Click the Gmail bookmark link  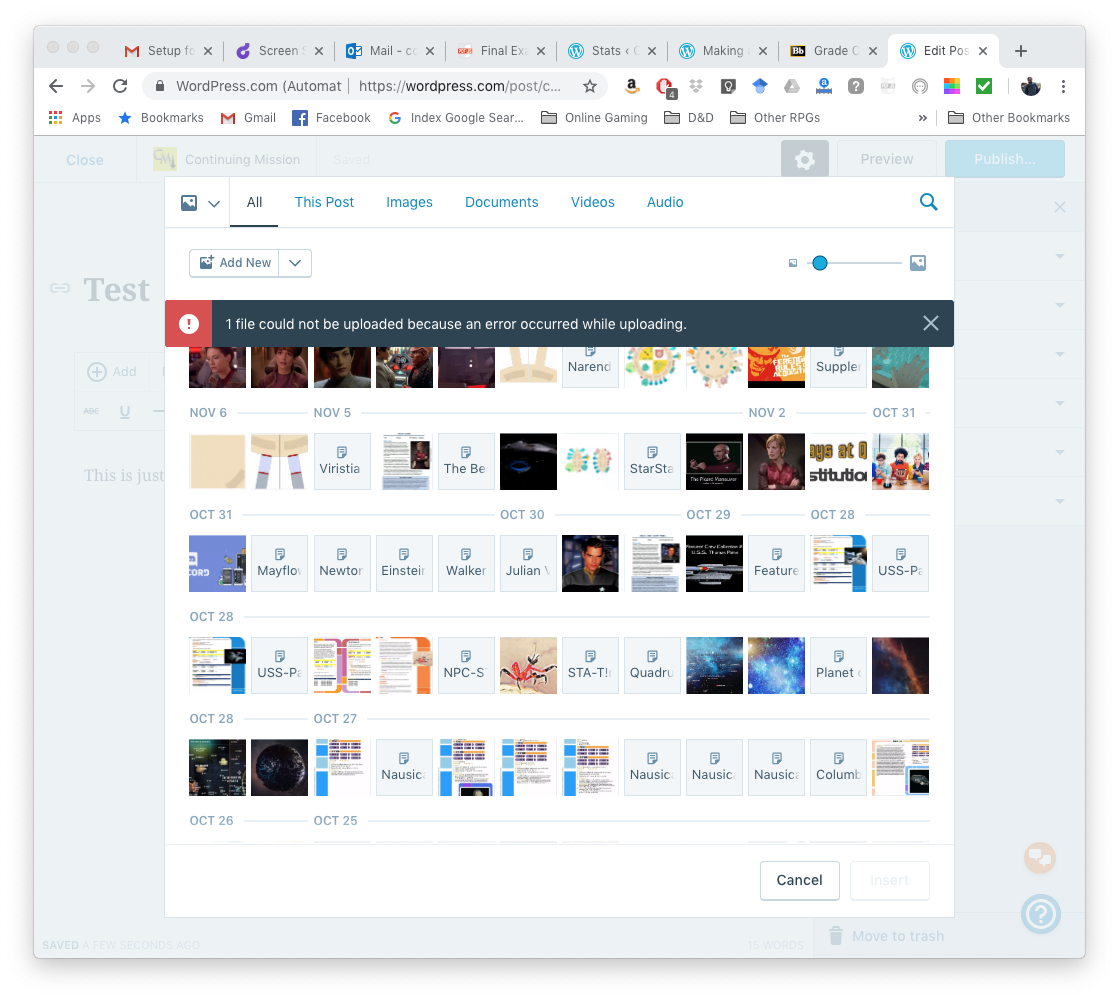tap(248, 118)
